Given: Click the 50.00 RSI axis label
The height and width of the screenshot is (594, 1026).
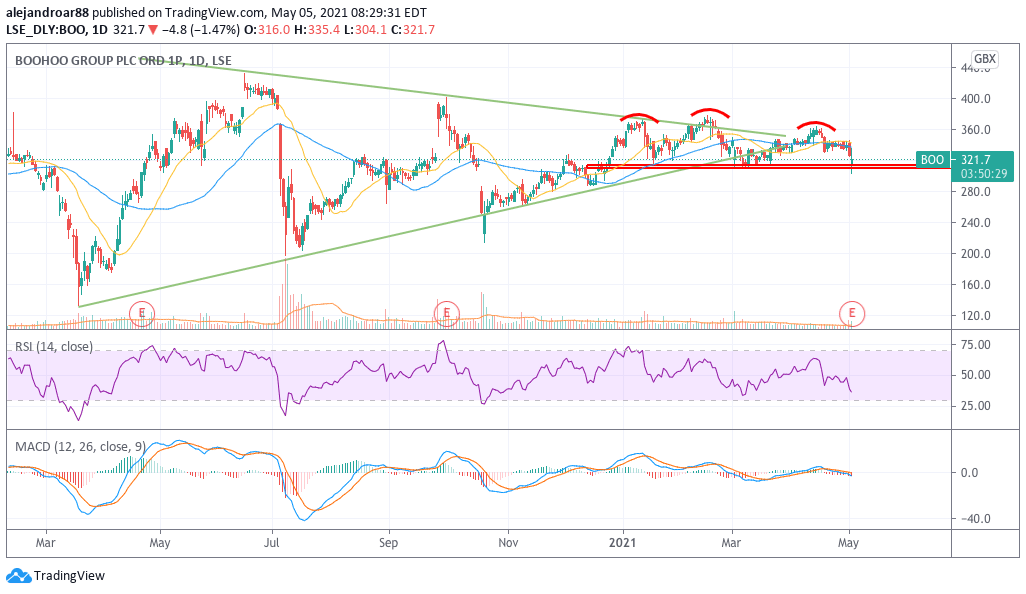Looking at the screenshot, I should (975, 375).
